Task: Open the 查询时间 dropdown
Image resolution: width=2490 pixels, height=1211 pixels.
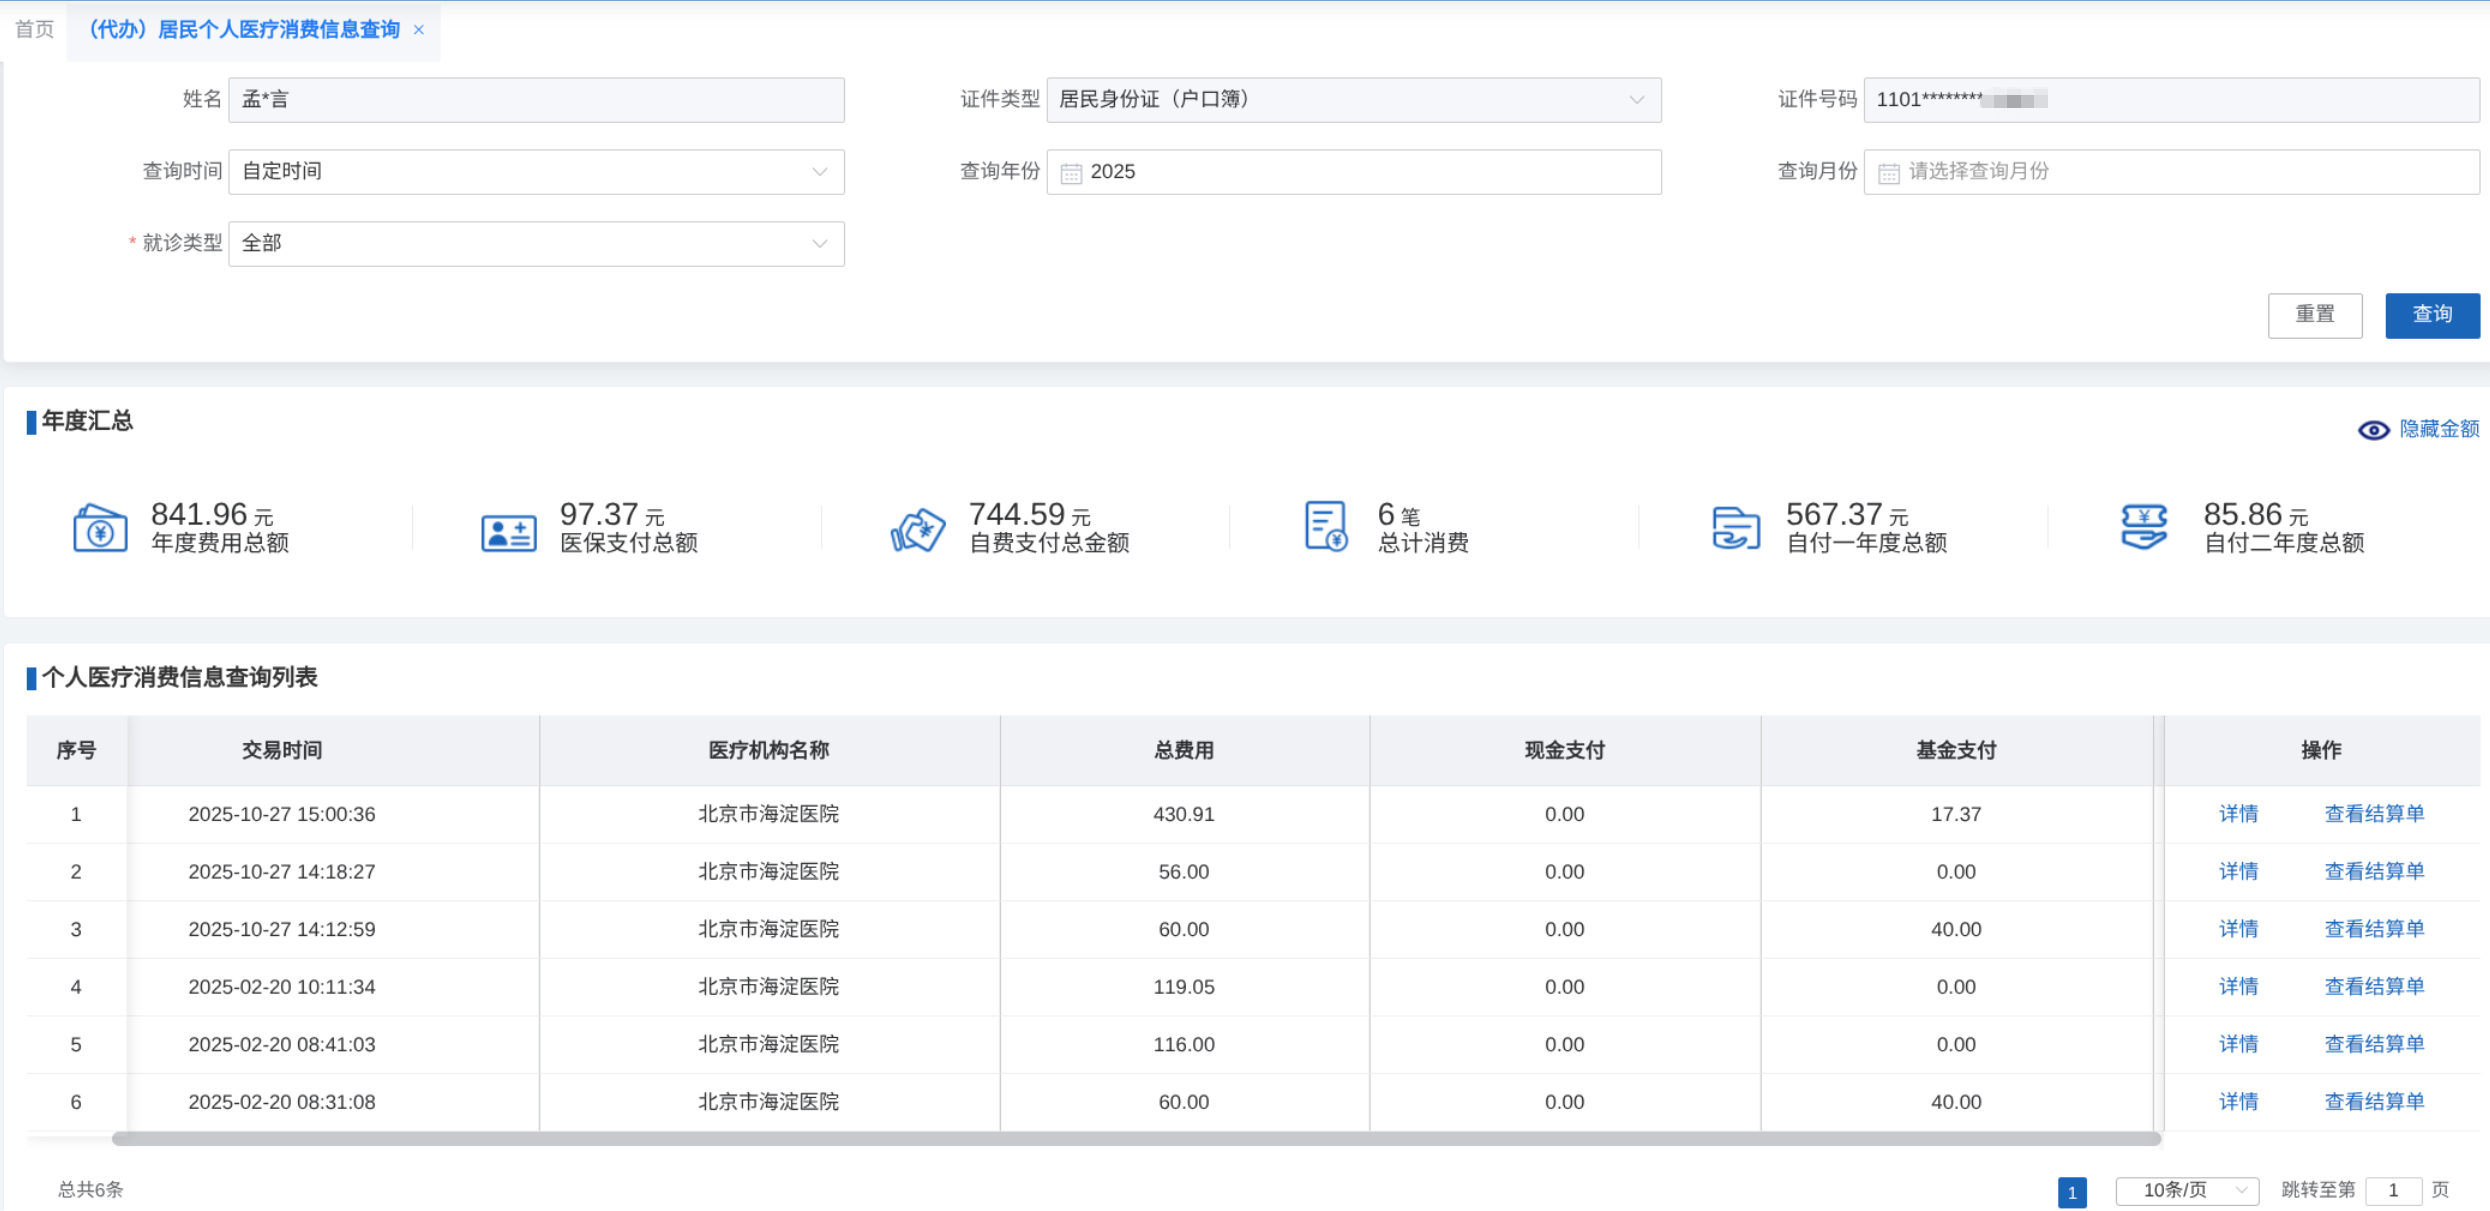Action: point(819,172)
